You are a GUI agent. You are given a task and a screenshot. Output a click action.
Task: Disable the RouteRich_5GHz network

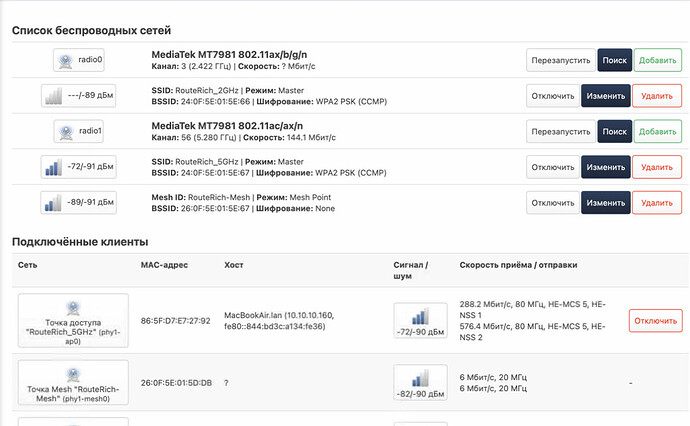click(x=553, y=167)
